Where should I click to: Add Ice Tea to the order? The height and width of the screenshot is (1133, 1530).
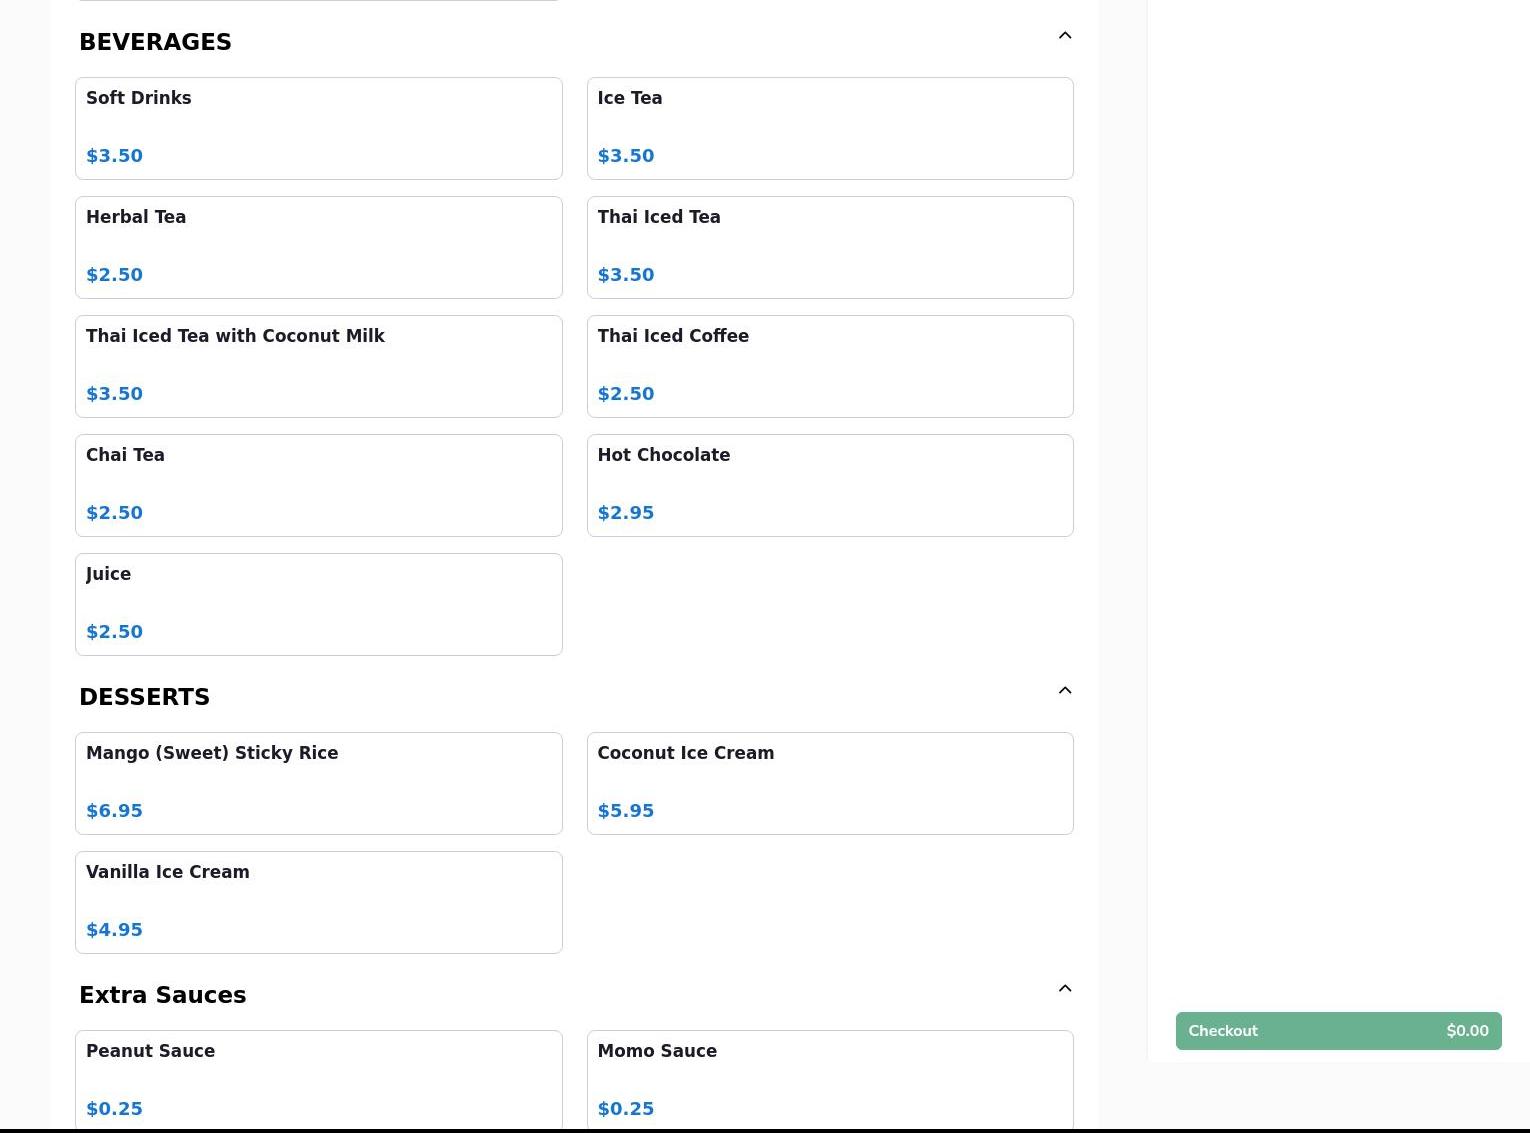829,128
